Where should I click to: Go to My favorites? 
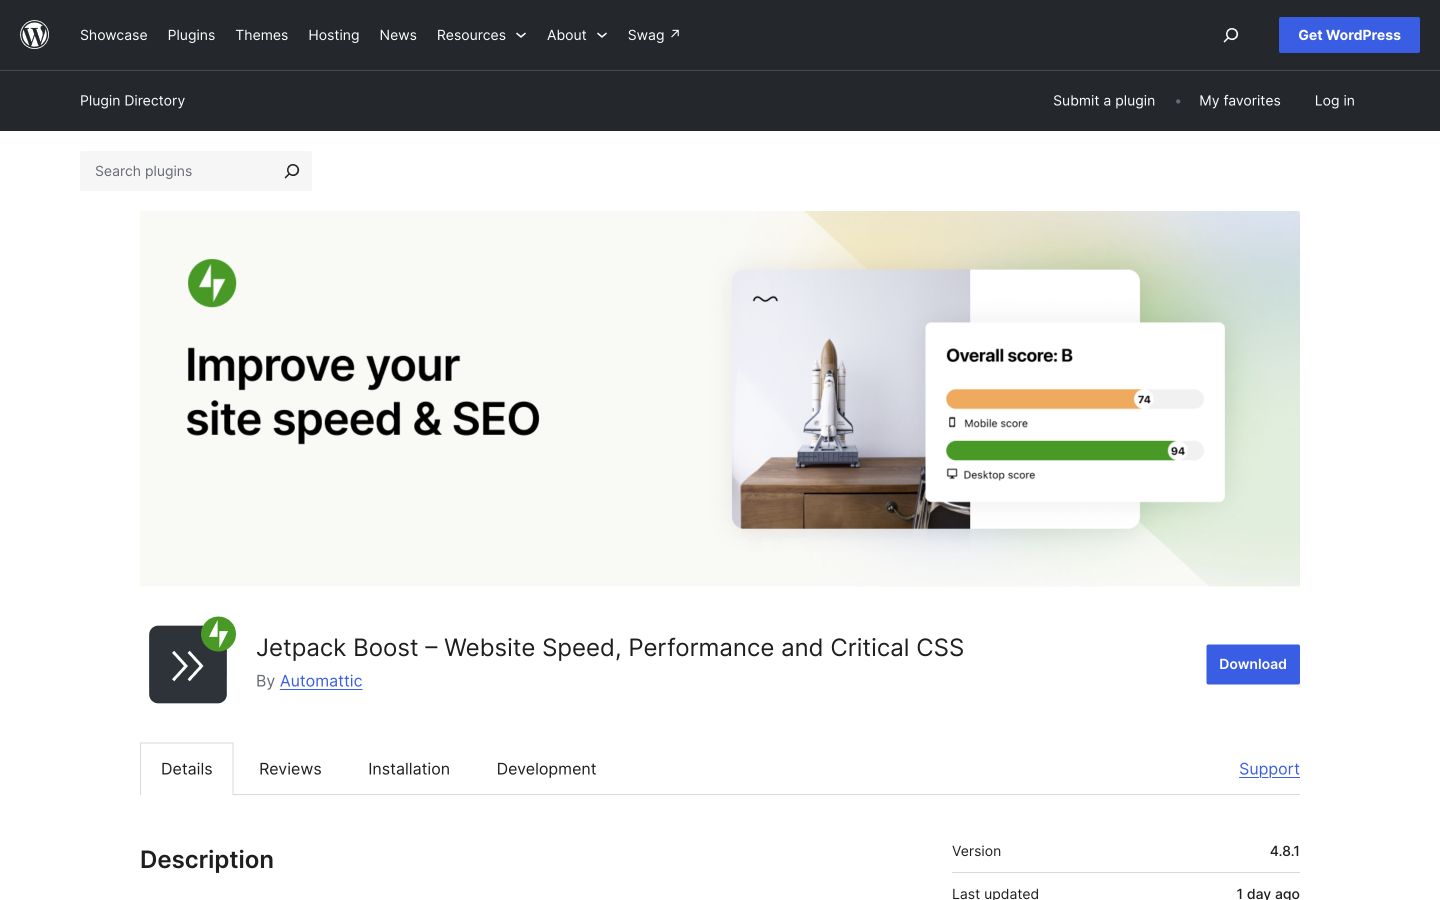click(x=1240, y=101)
